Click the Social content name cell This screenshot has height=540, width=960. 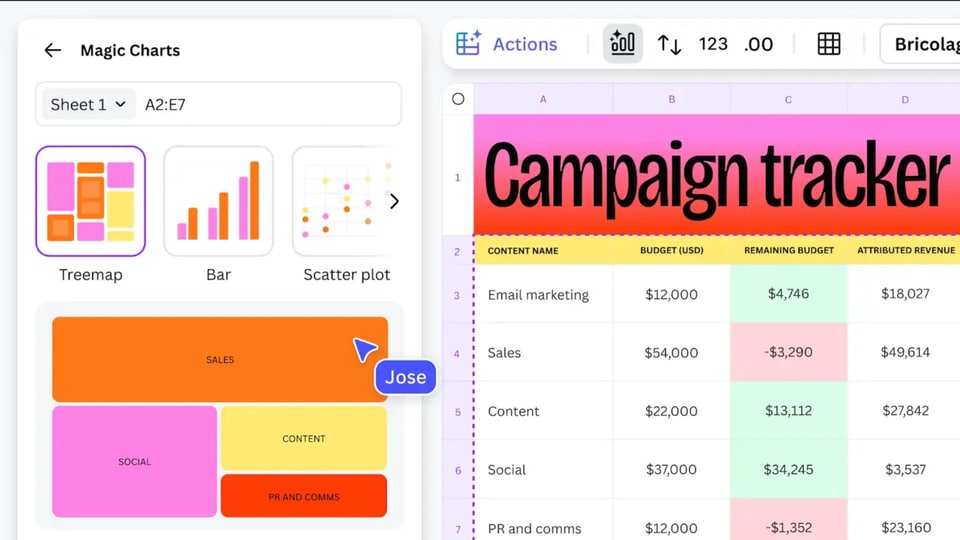[x=543, y=470]
